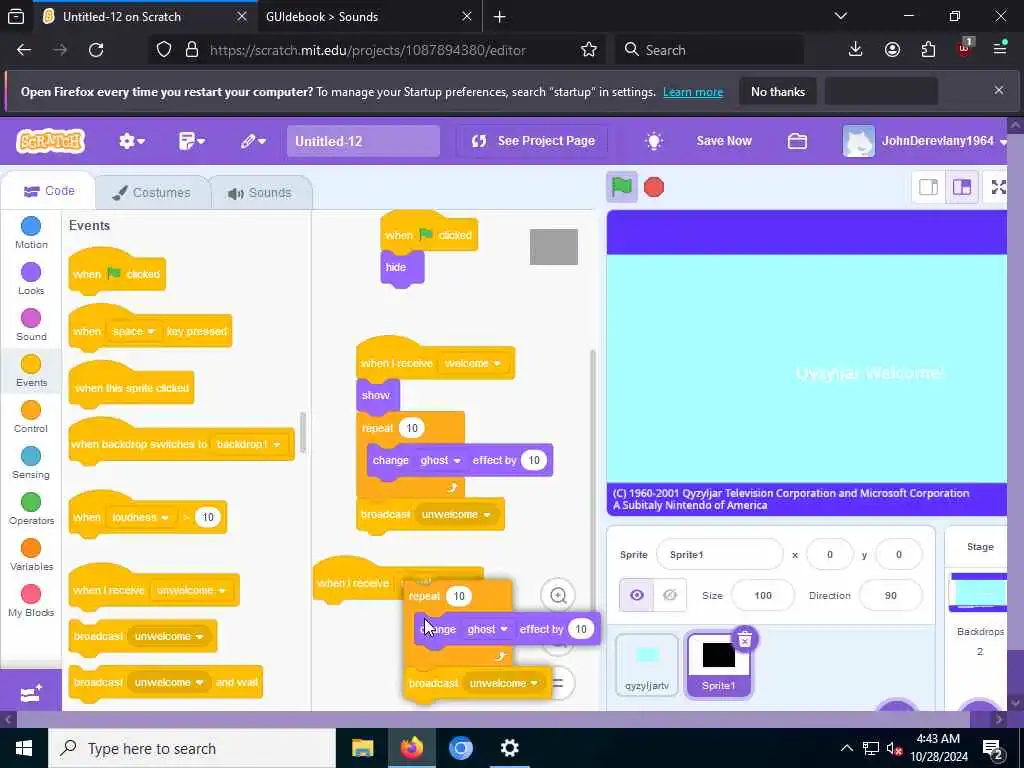Reload the page in Firefox
The image size is (1024, 768).
pos(96,50)
